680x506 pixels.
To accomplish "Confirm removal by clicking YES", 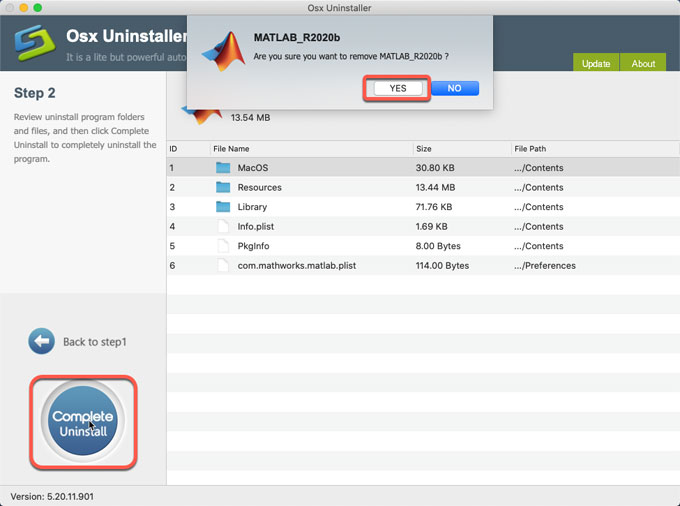I will pyautogui.click(x=398, y=88).
